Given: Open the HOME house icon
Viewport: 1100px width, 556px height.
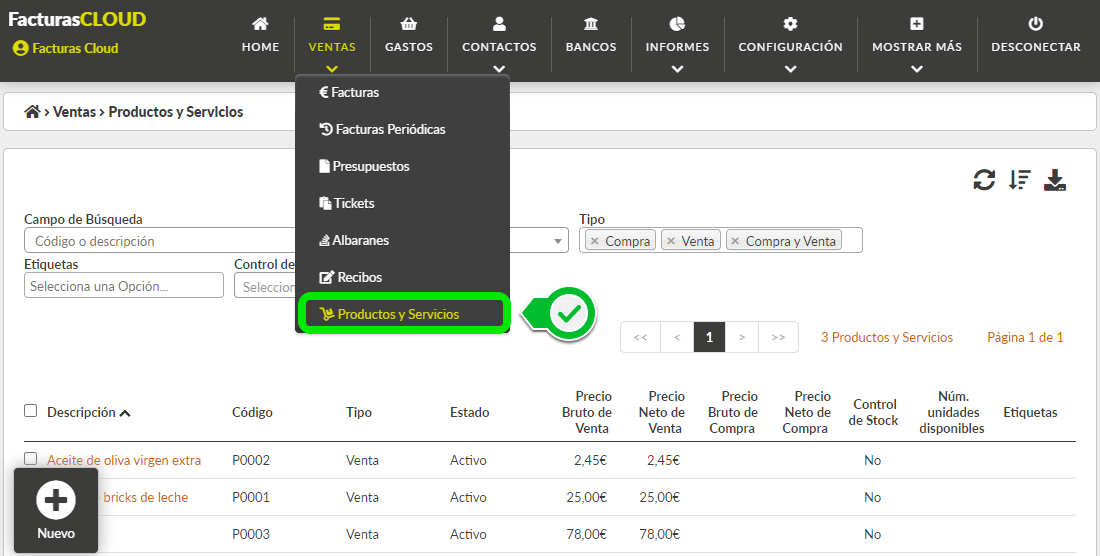Looking at the screenshot, I should (x=260, y=24).
